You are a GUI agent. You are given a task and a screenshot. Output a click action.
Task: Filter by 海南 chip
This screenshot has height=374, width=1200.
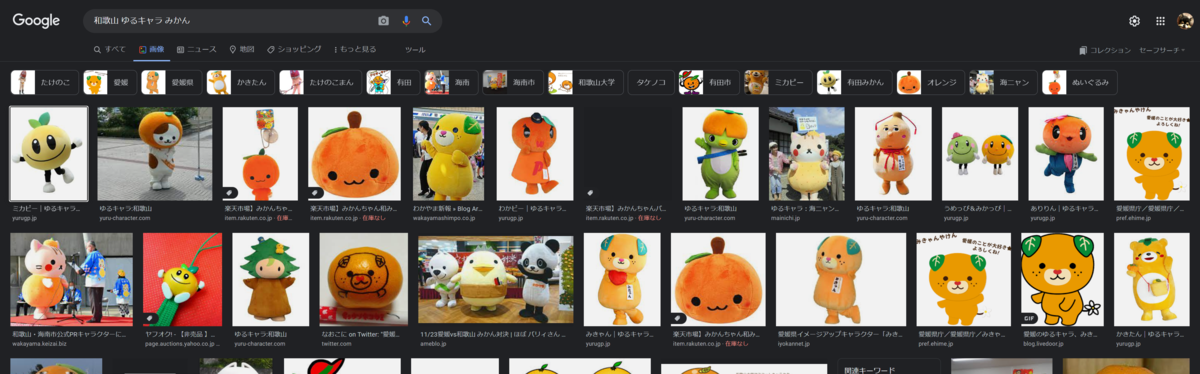450,82
